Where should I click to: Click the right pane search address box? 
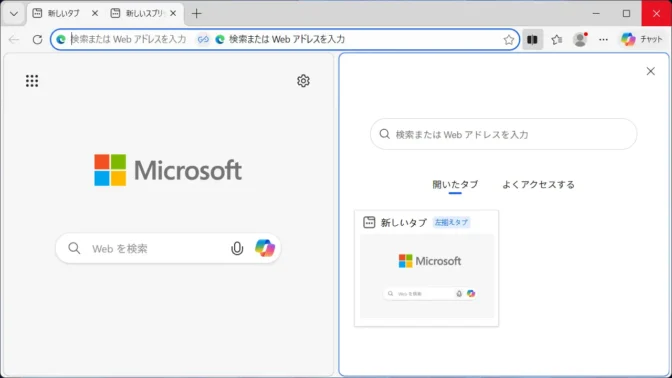(504, 134)
